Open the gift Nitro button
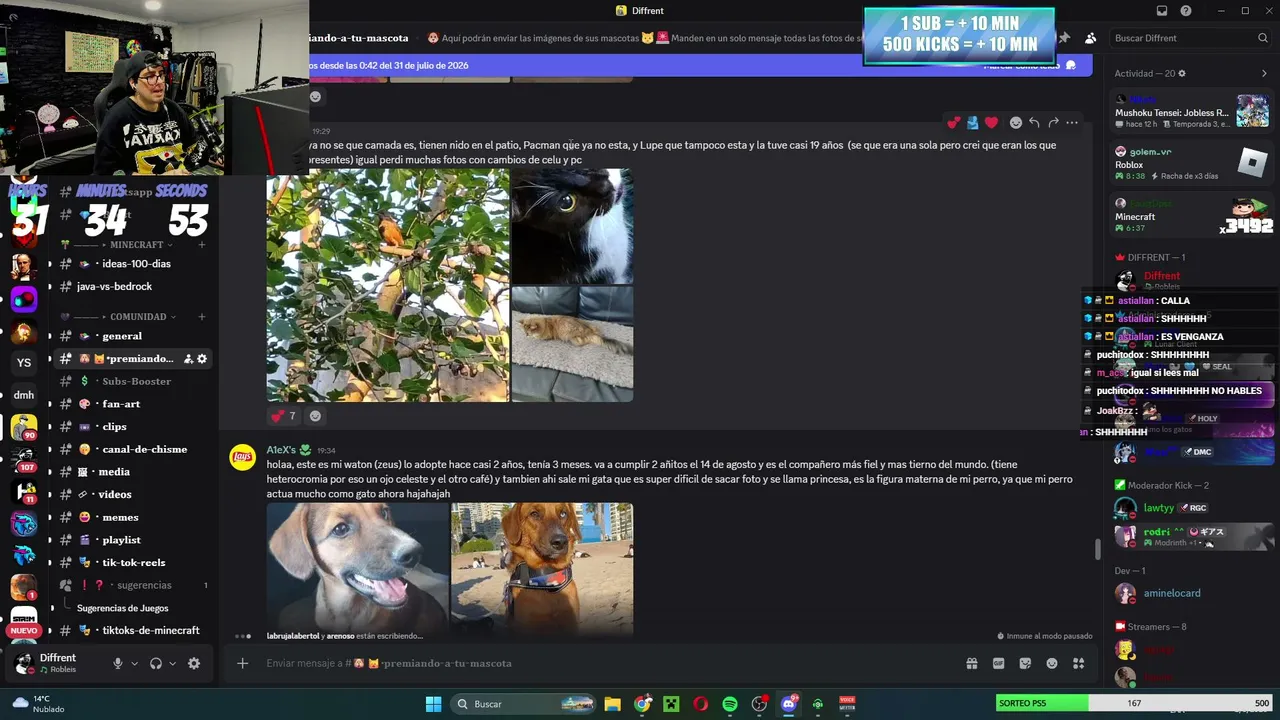 [x=971, y=663]
